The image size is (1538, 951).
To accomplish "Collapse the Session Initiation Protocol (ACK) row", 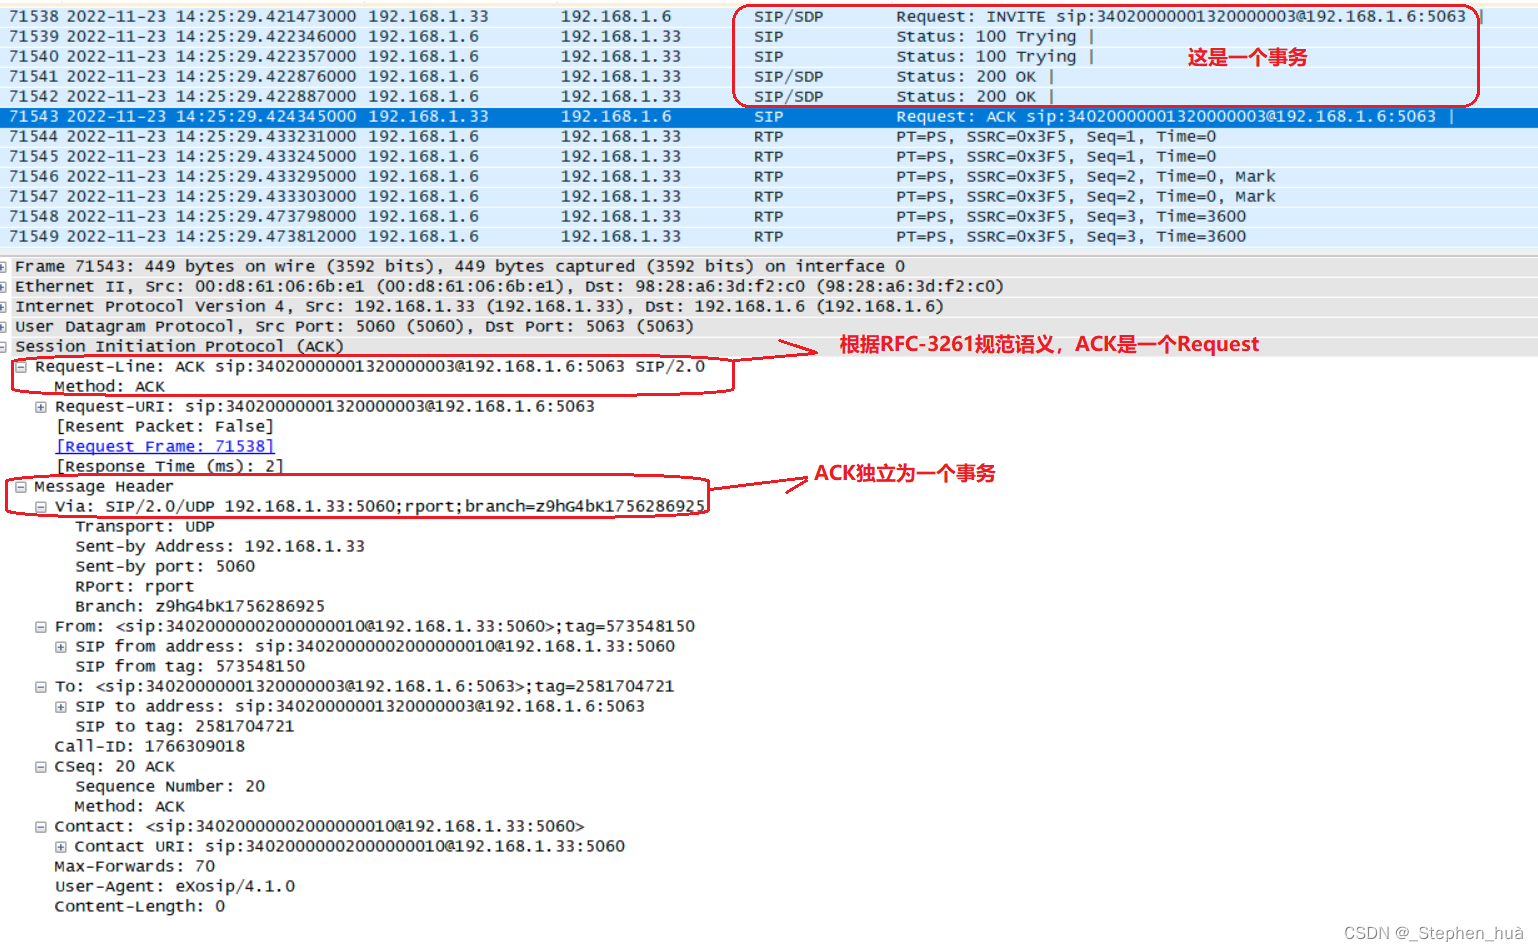I will [x=4, y=347].
